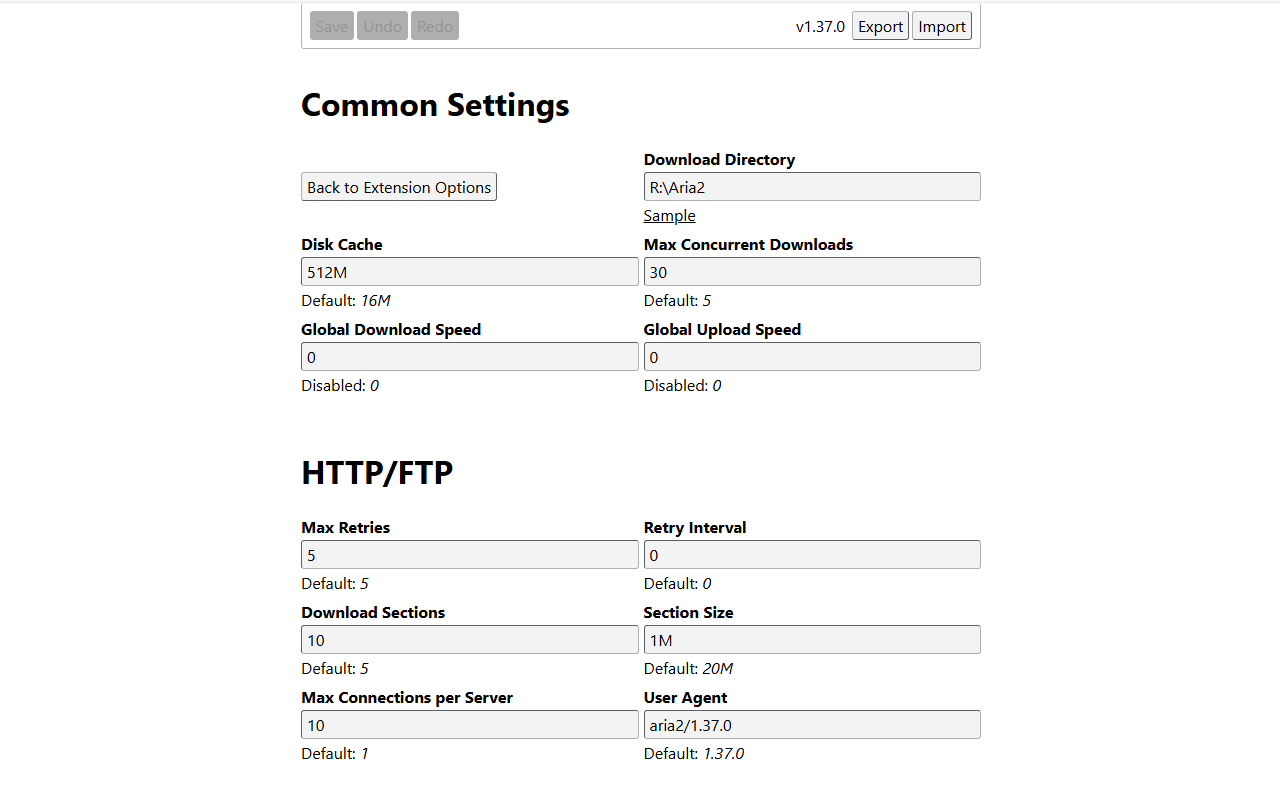Focus the Download Directory field
The image size is (1280, 800).
(811, 187)
